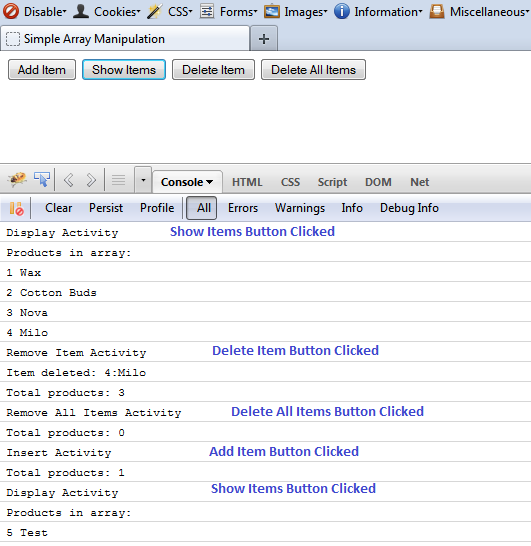Viewport: 531px width, 546px height.
Task: Click the Firebug back arrow
Action: pyautogui.click(x=69, y=180)
